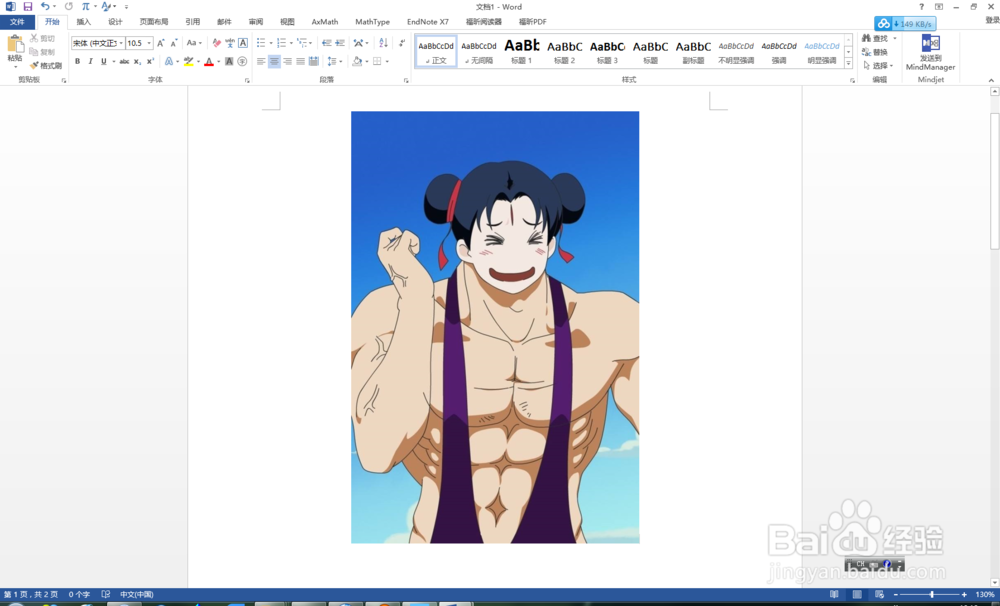Switch to the EndNote X7 tab
Screen dimensions: 1000x606
tap(428, 22)
